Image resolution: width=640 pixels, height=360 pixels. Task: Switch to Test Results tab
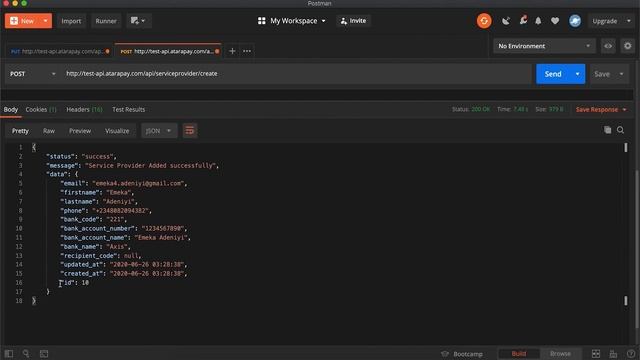click(129, 109)
